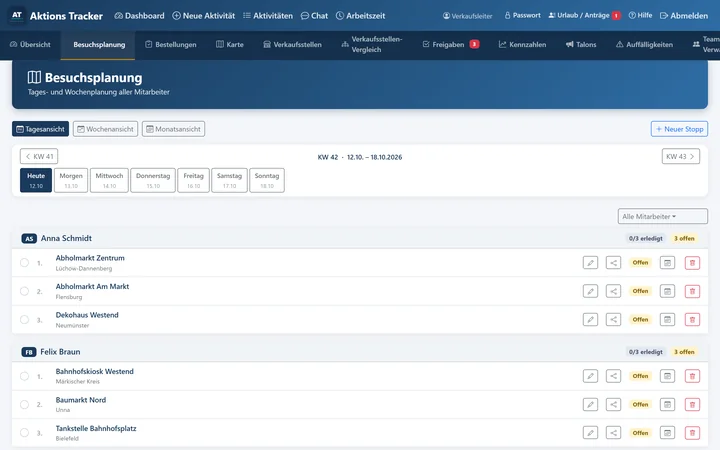Open the Alle Mitarbeiter dropdown

(663, 216)
